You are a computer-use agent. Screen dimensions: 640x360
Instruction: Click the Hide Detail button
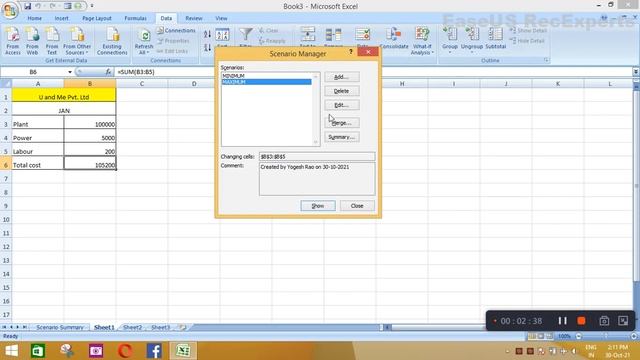pyautogui.click(x=527, y=41)
